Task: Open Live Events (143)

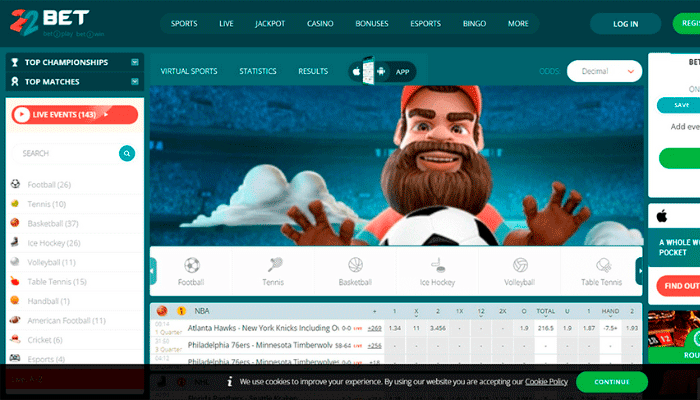Action: 75,115
